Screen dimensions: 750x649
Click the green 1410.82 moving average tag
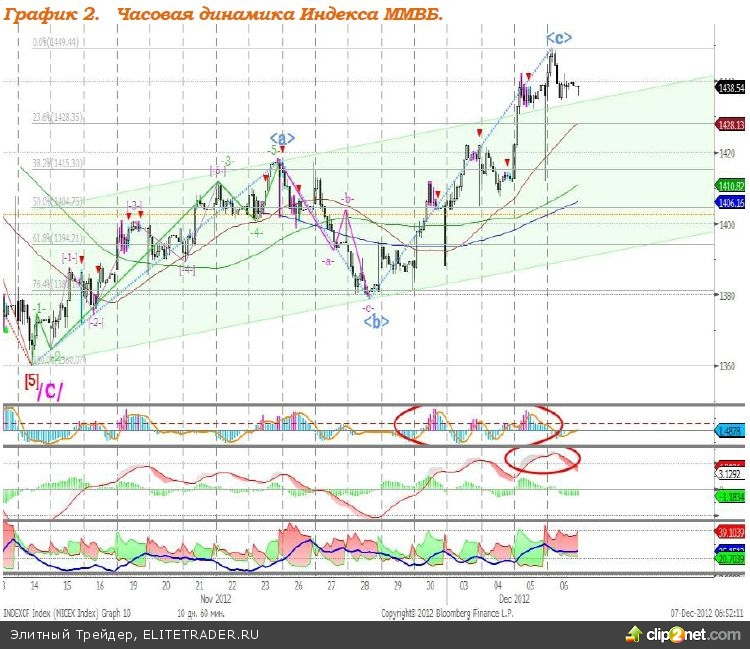731,187
